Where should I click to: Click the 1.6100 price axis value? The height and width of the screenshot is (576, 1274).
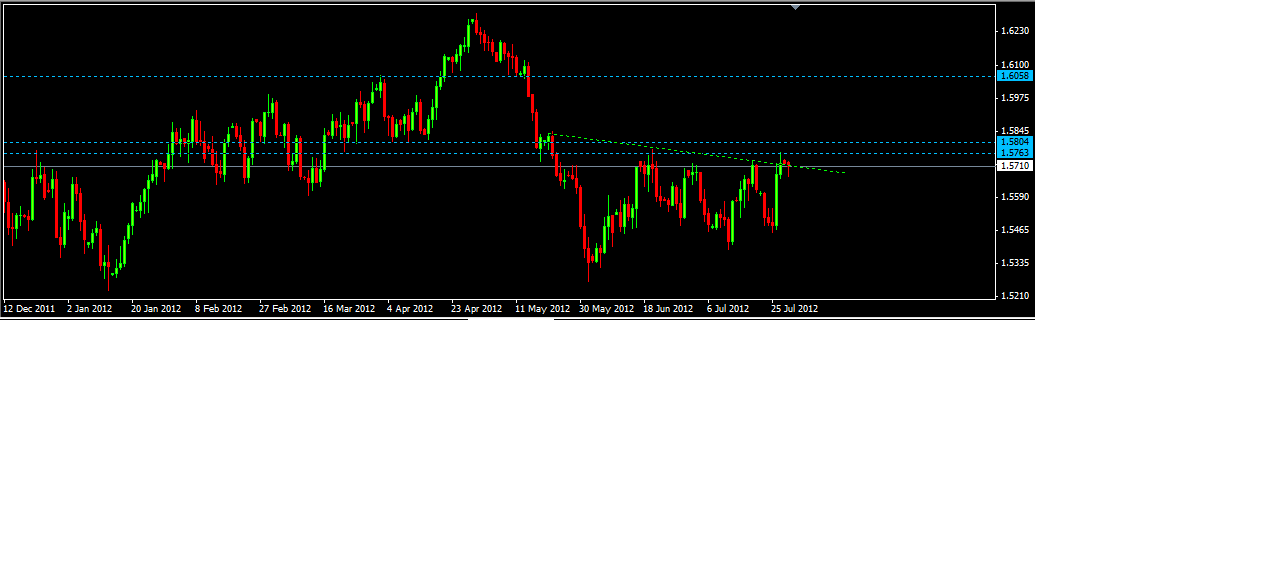(x=1015, y=64)
